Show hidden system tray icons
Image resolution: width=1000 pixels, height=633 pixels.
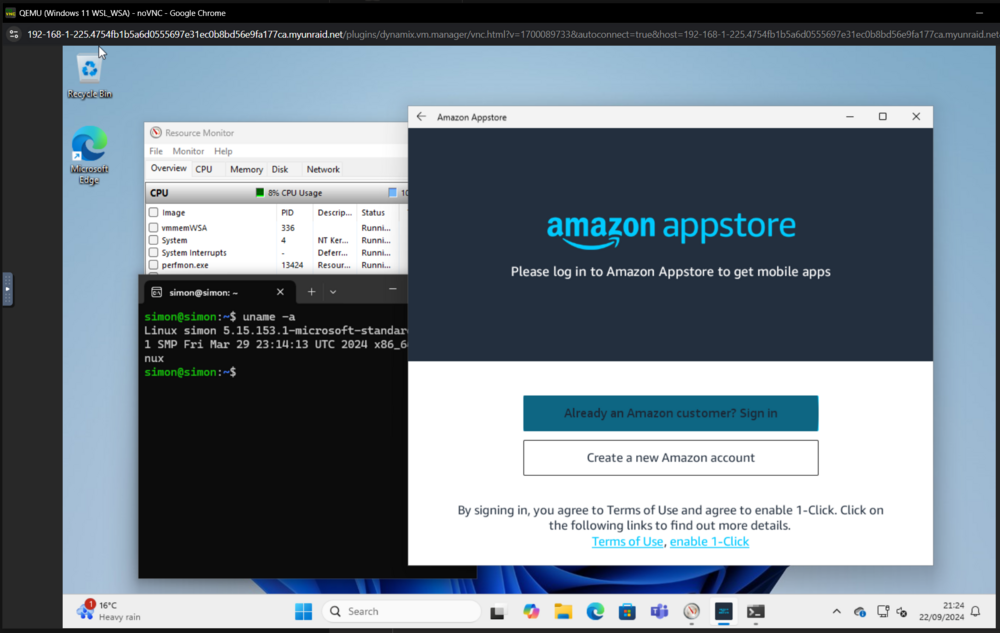coord(837,611)
